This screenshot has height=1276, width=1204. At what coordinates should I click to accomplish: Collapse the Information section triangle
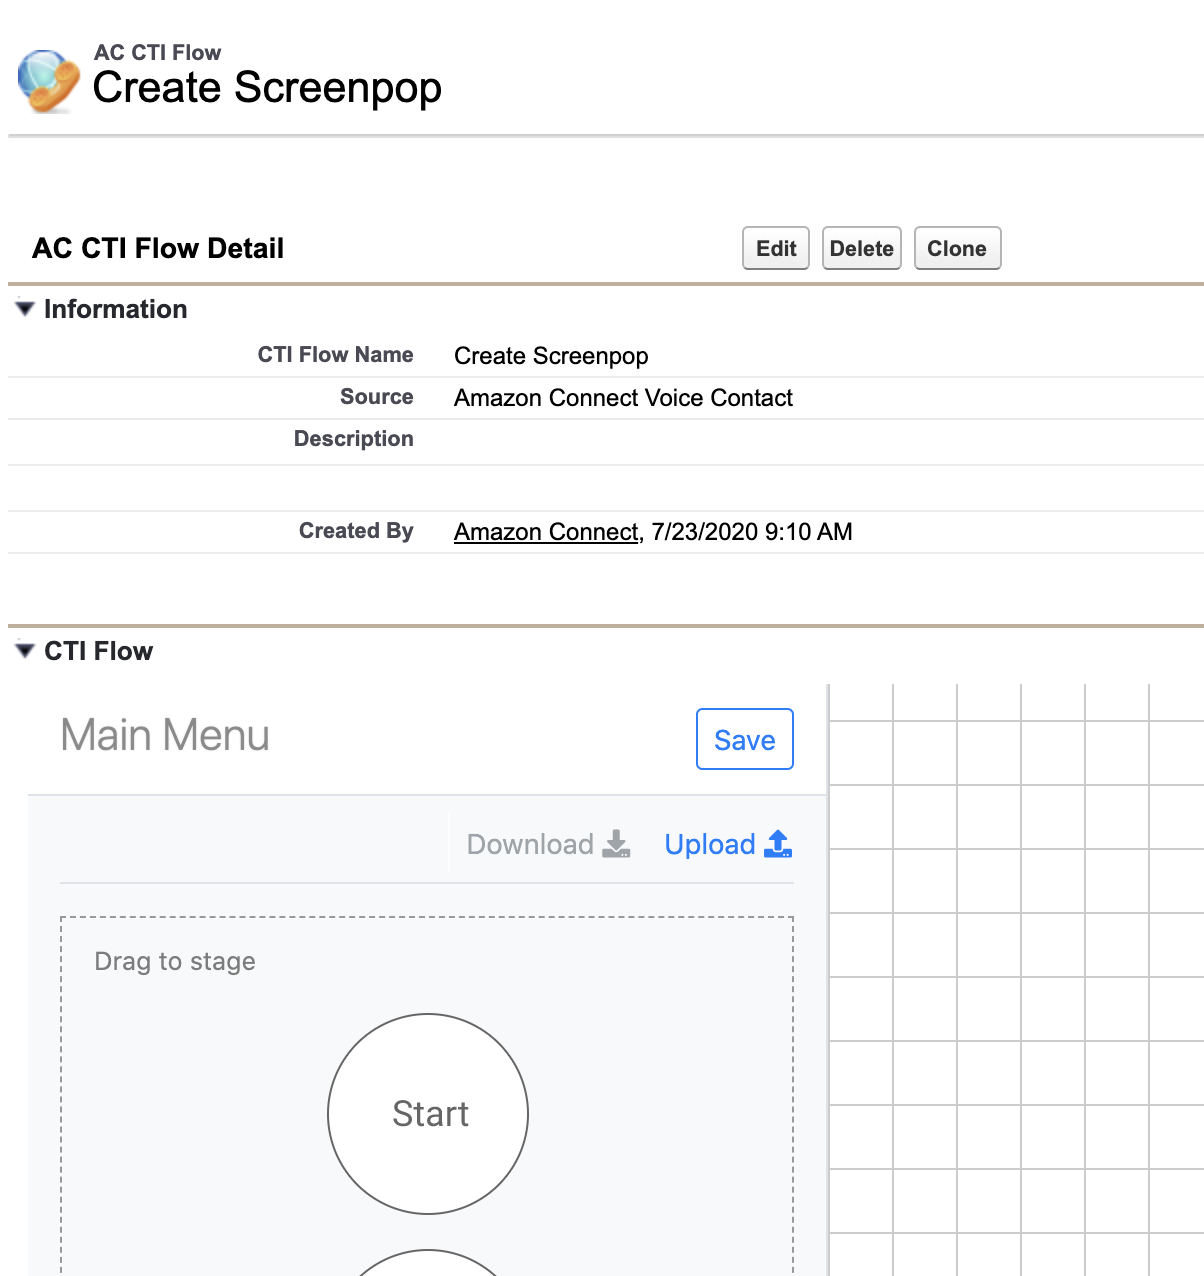pos(25,309)
